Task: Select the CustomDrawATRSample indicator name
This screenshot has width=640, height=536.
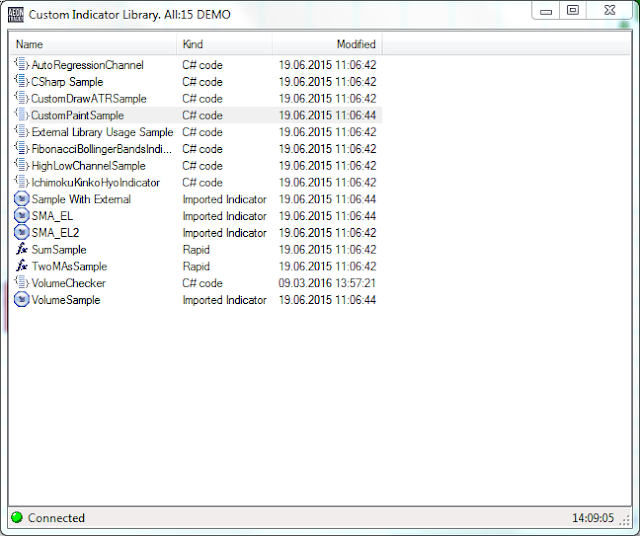Action: pos(89,98)
